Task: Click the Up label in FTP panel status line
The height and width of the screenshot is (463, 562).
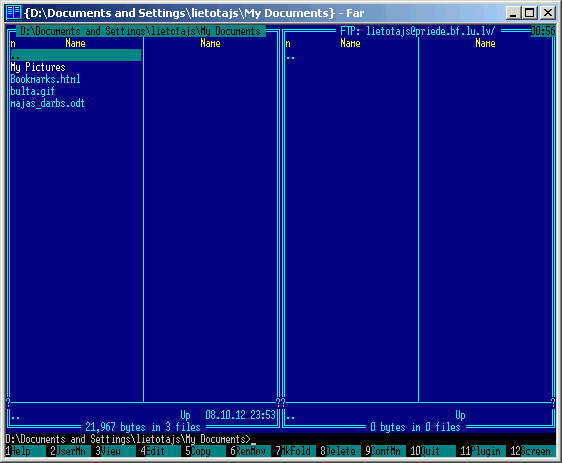Action: tap(460, 415)
